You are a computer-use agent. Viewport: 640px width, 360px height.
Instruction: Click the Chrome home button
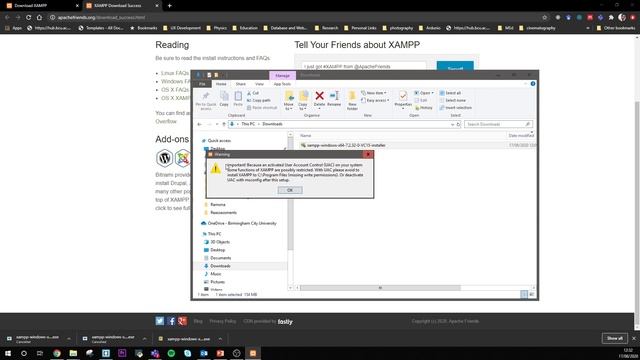click(39, 18)
